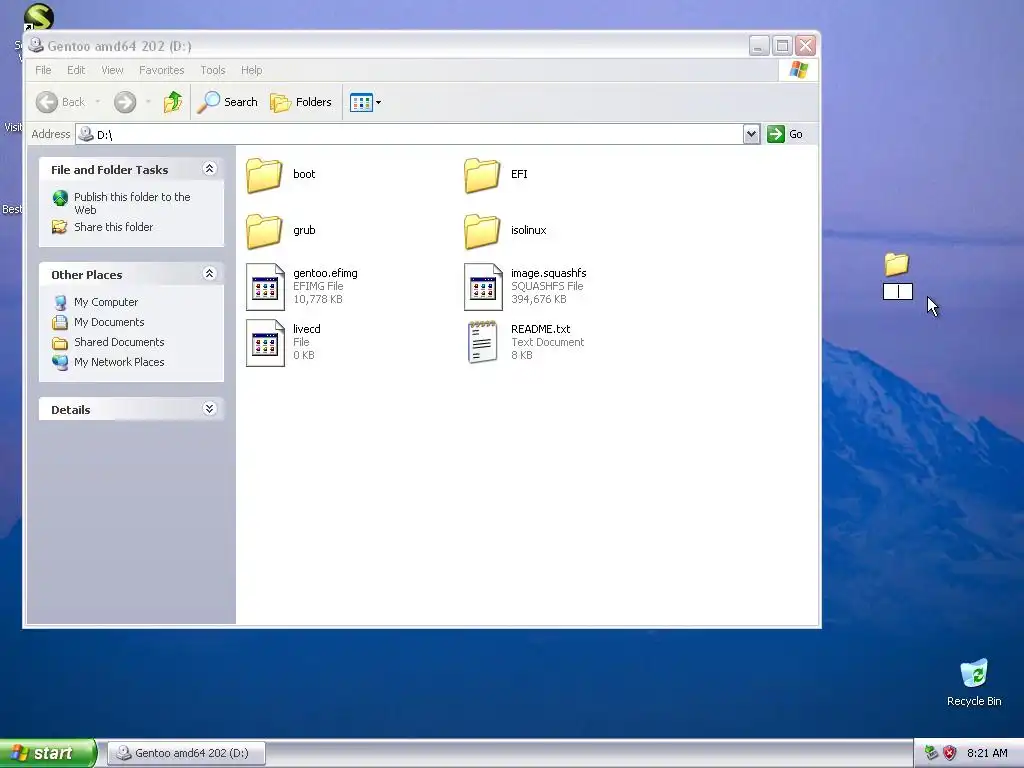Open the boot folder icon

pyautogui.click(x=264, y=174)
